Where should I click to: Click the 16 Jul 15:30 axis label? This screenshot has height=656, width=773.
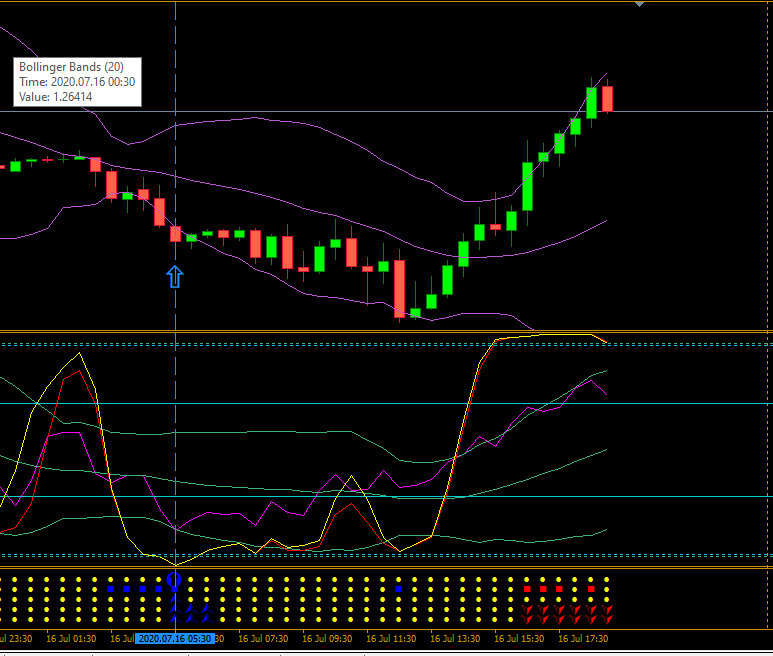pyautogui.click(x=519, y=639)
